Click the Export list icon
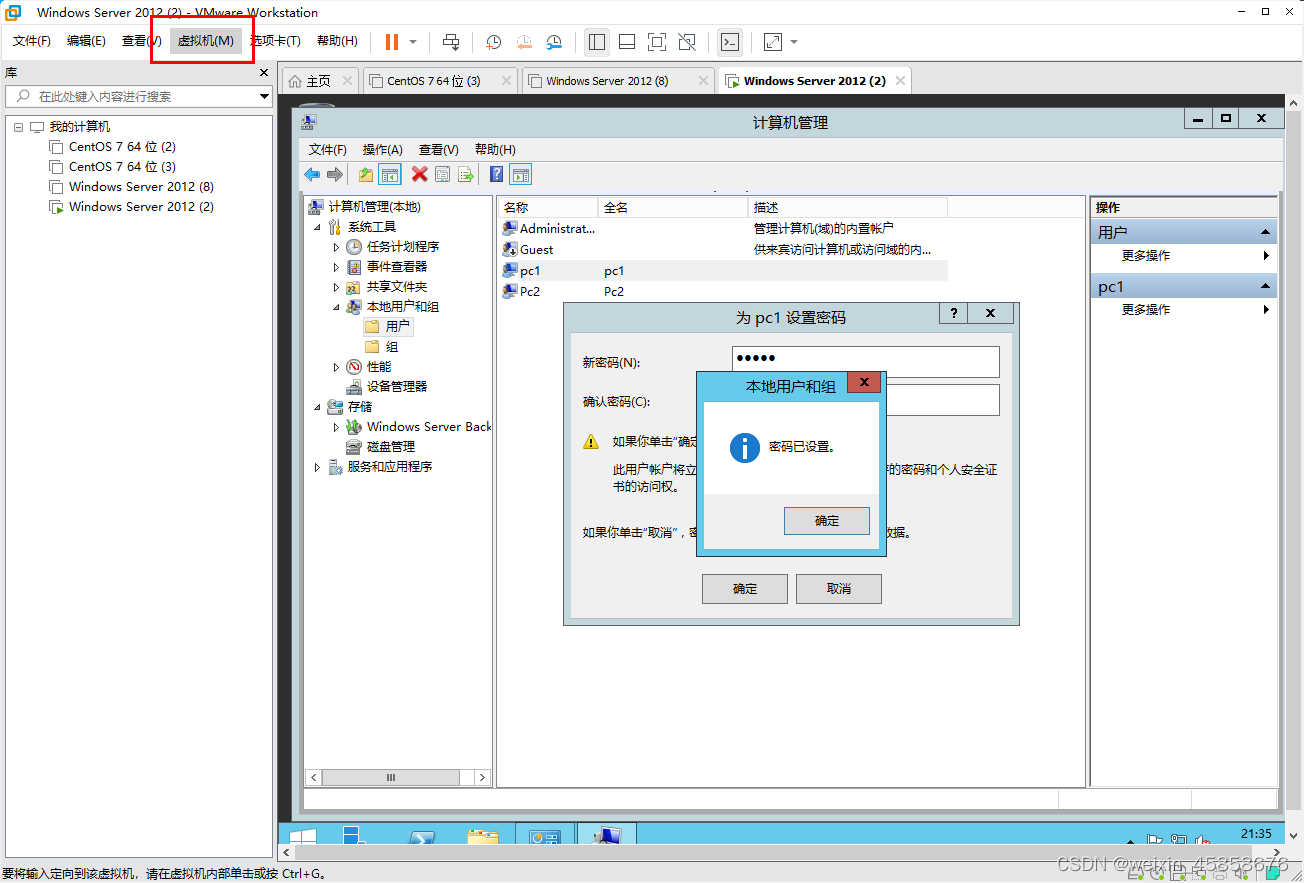Screen dimensions: 1304x883 [x=465, y=174]
